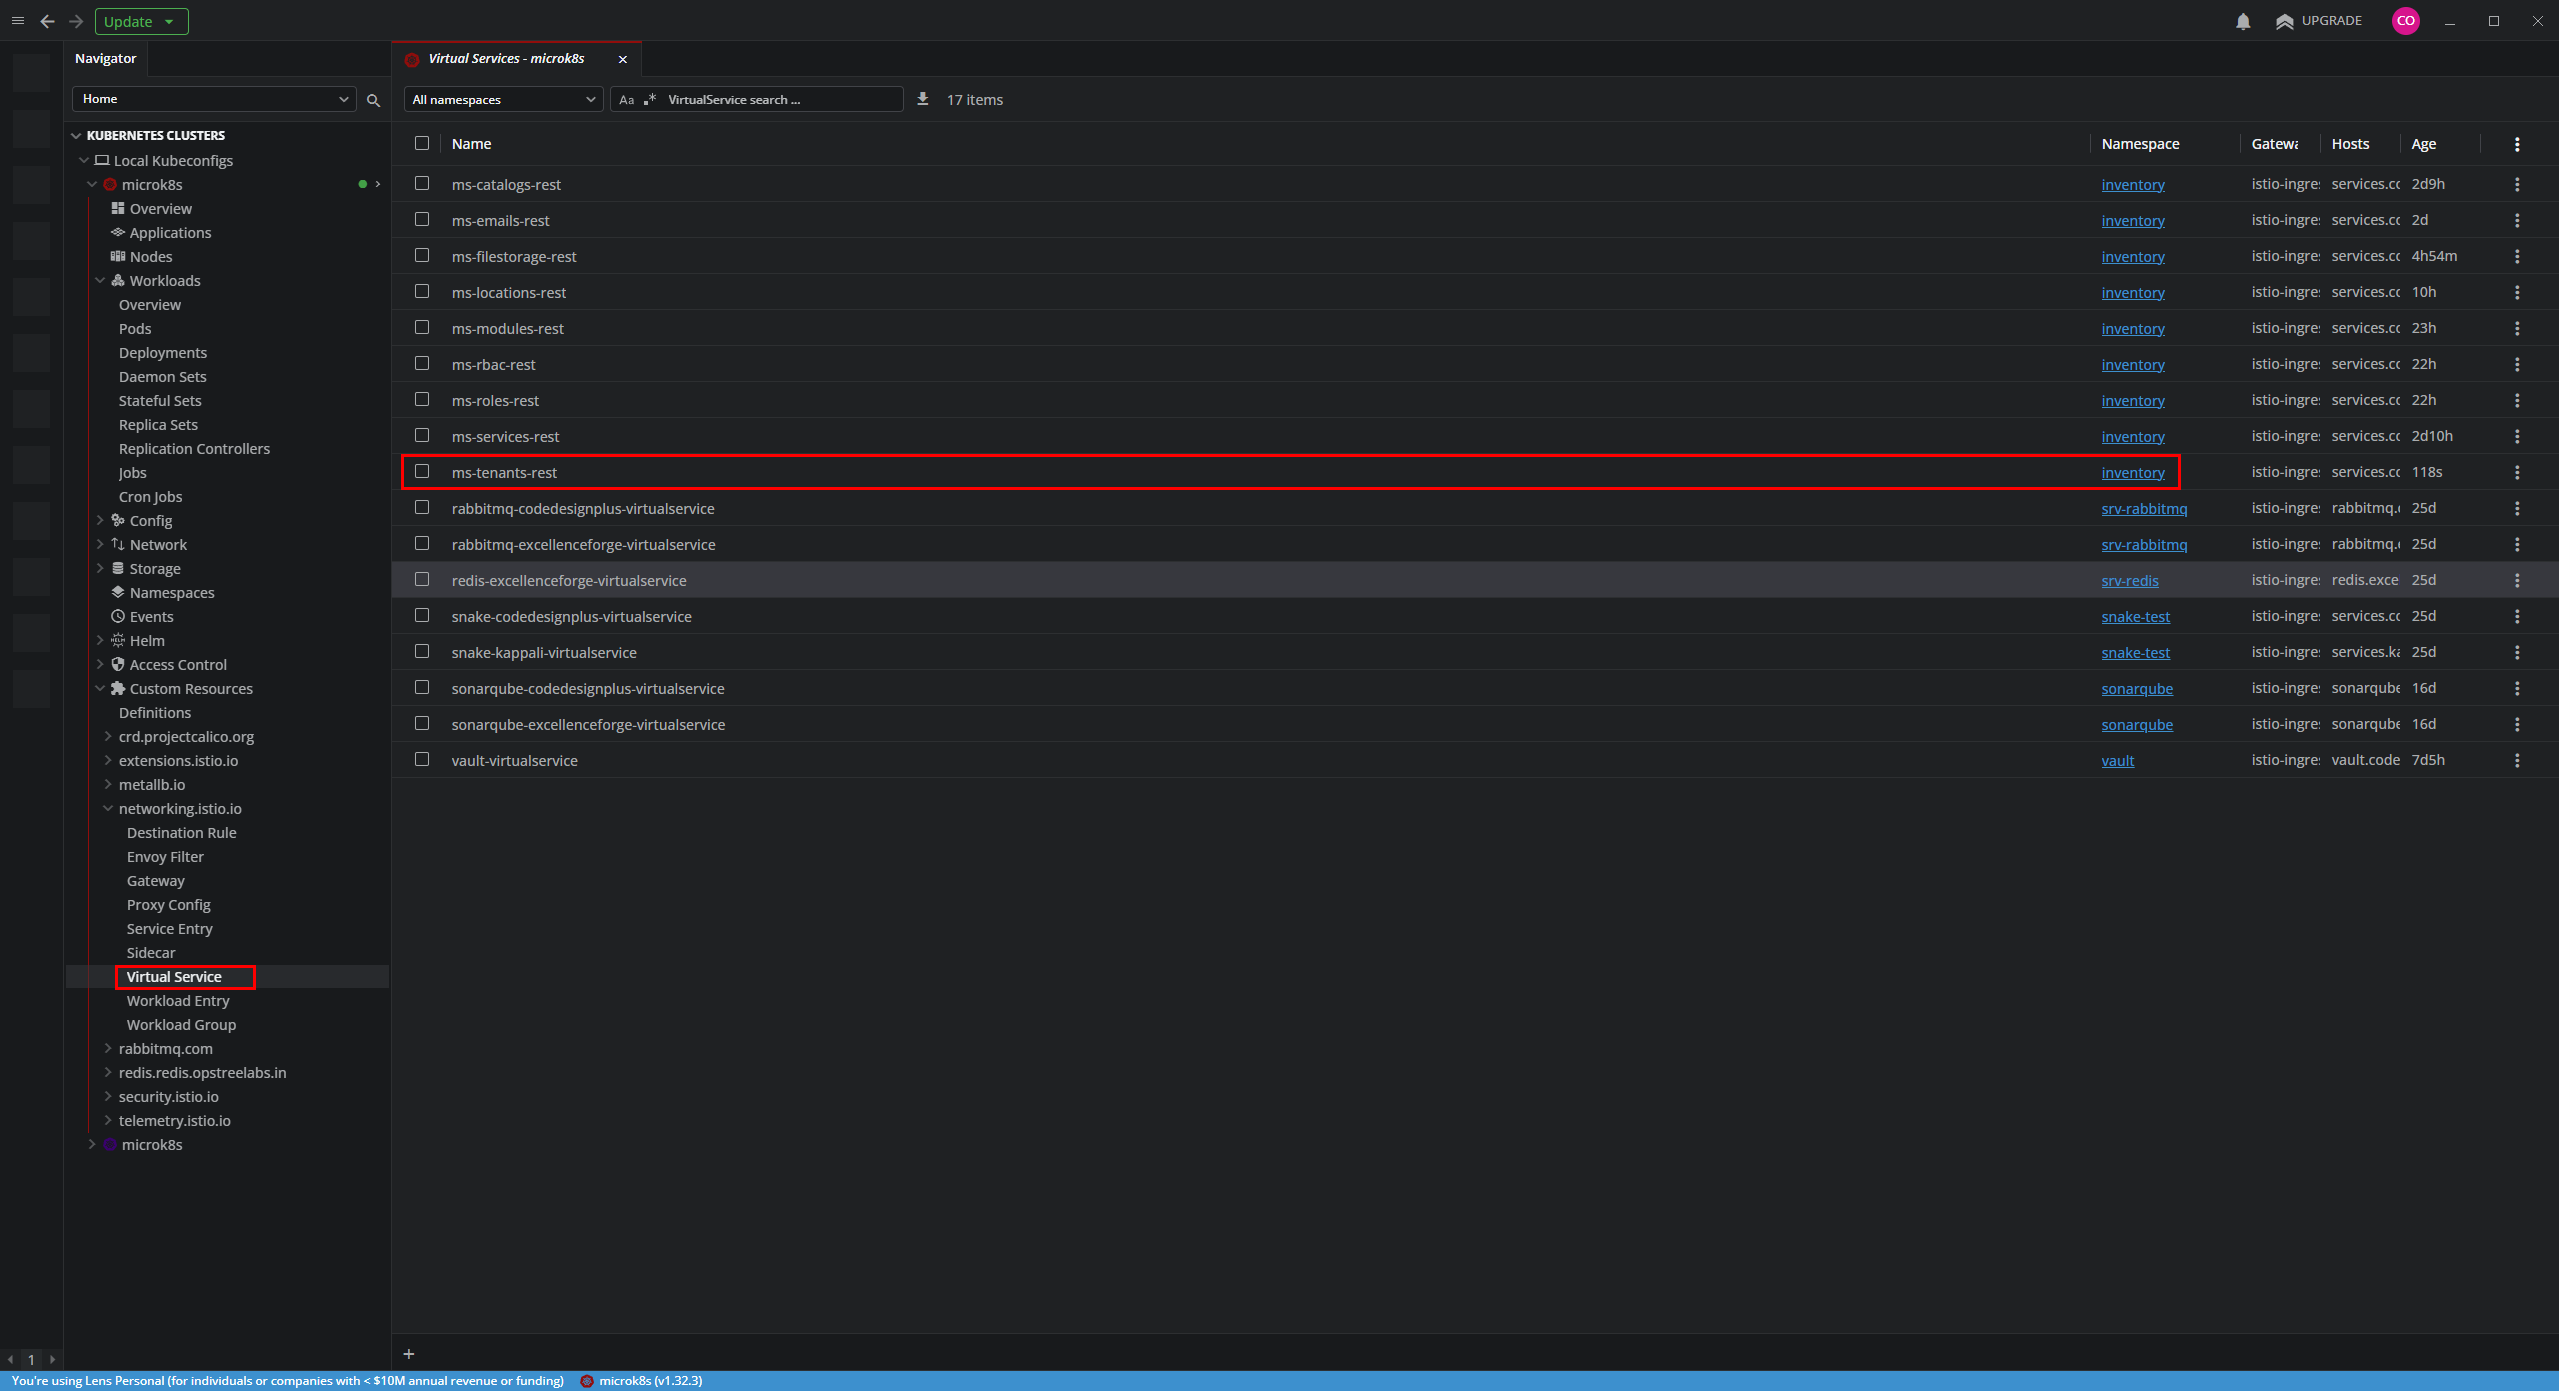This screenshot has height=1391, width=2559.
Task: Open the Update button dropdown arrow
Action: tap(170, 21)
